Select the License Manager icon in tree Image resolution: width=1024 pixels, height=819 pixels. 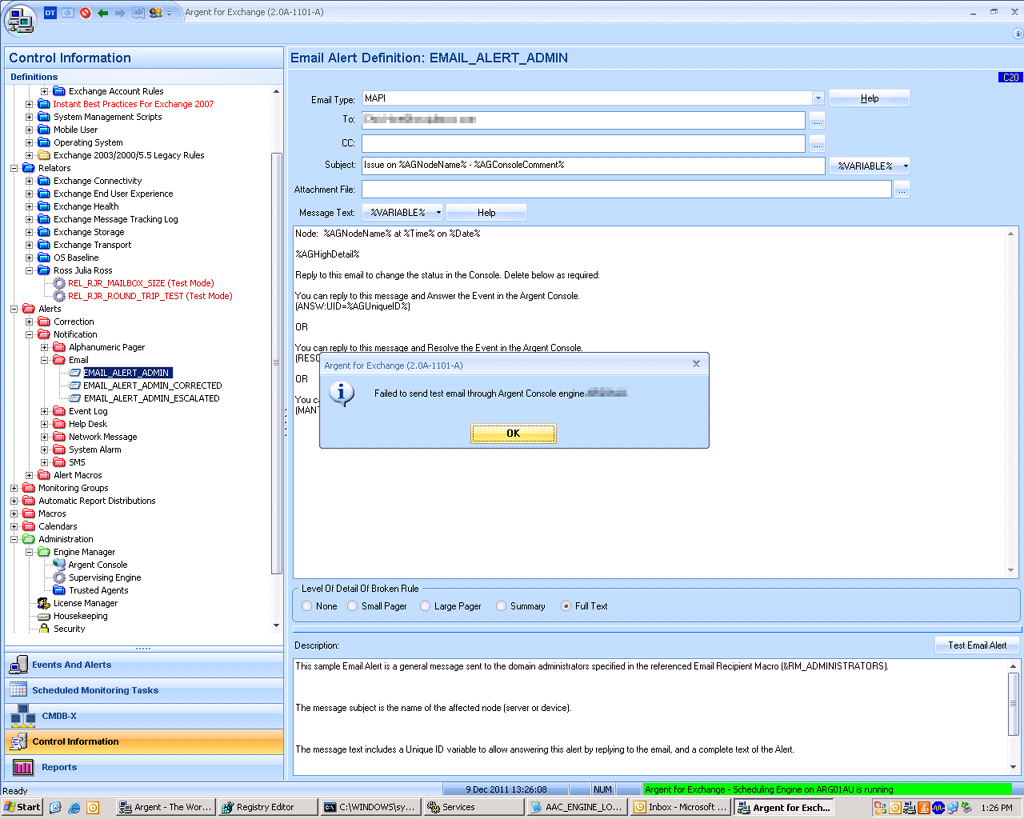tap(44, 604)
